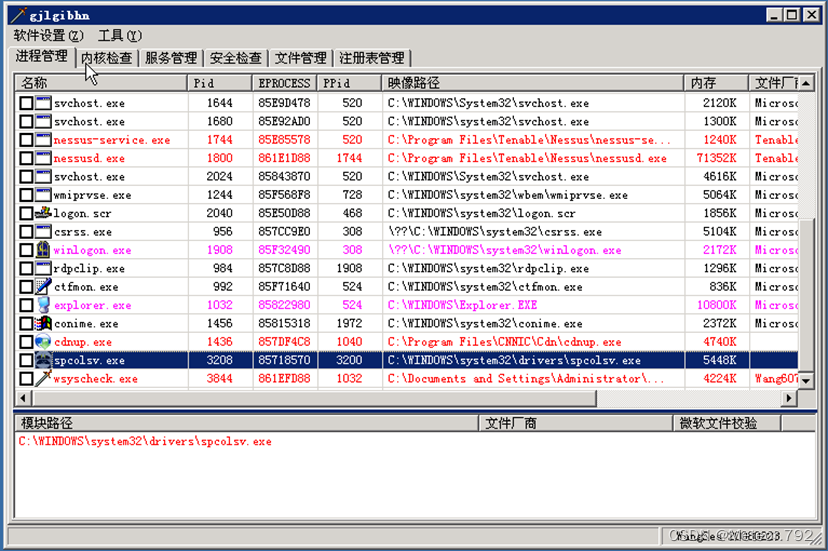This screenshot has height=551, width=828.
Task: Switch to the 注册表管理 tab
Action: [x=372, y=58]
